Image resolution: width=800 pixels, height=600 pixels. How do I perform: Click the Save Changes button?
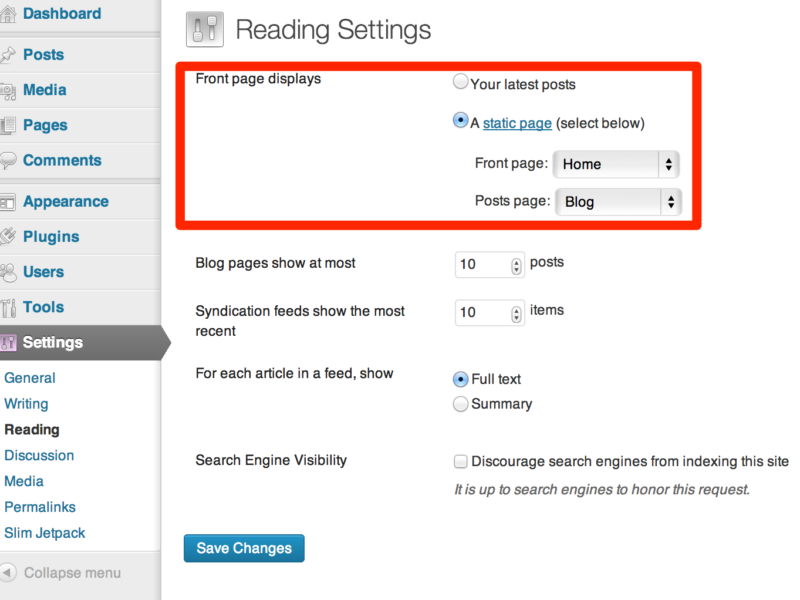tap(244, 548)
